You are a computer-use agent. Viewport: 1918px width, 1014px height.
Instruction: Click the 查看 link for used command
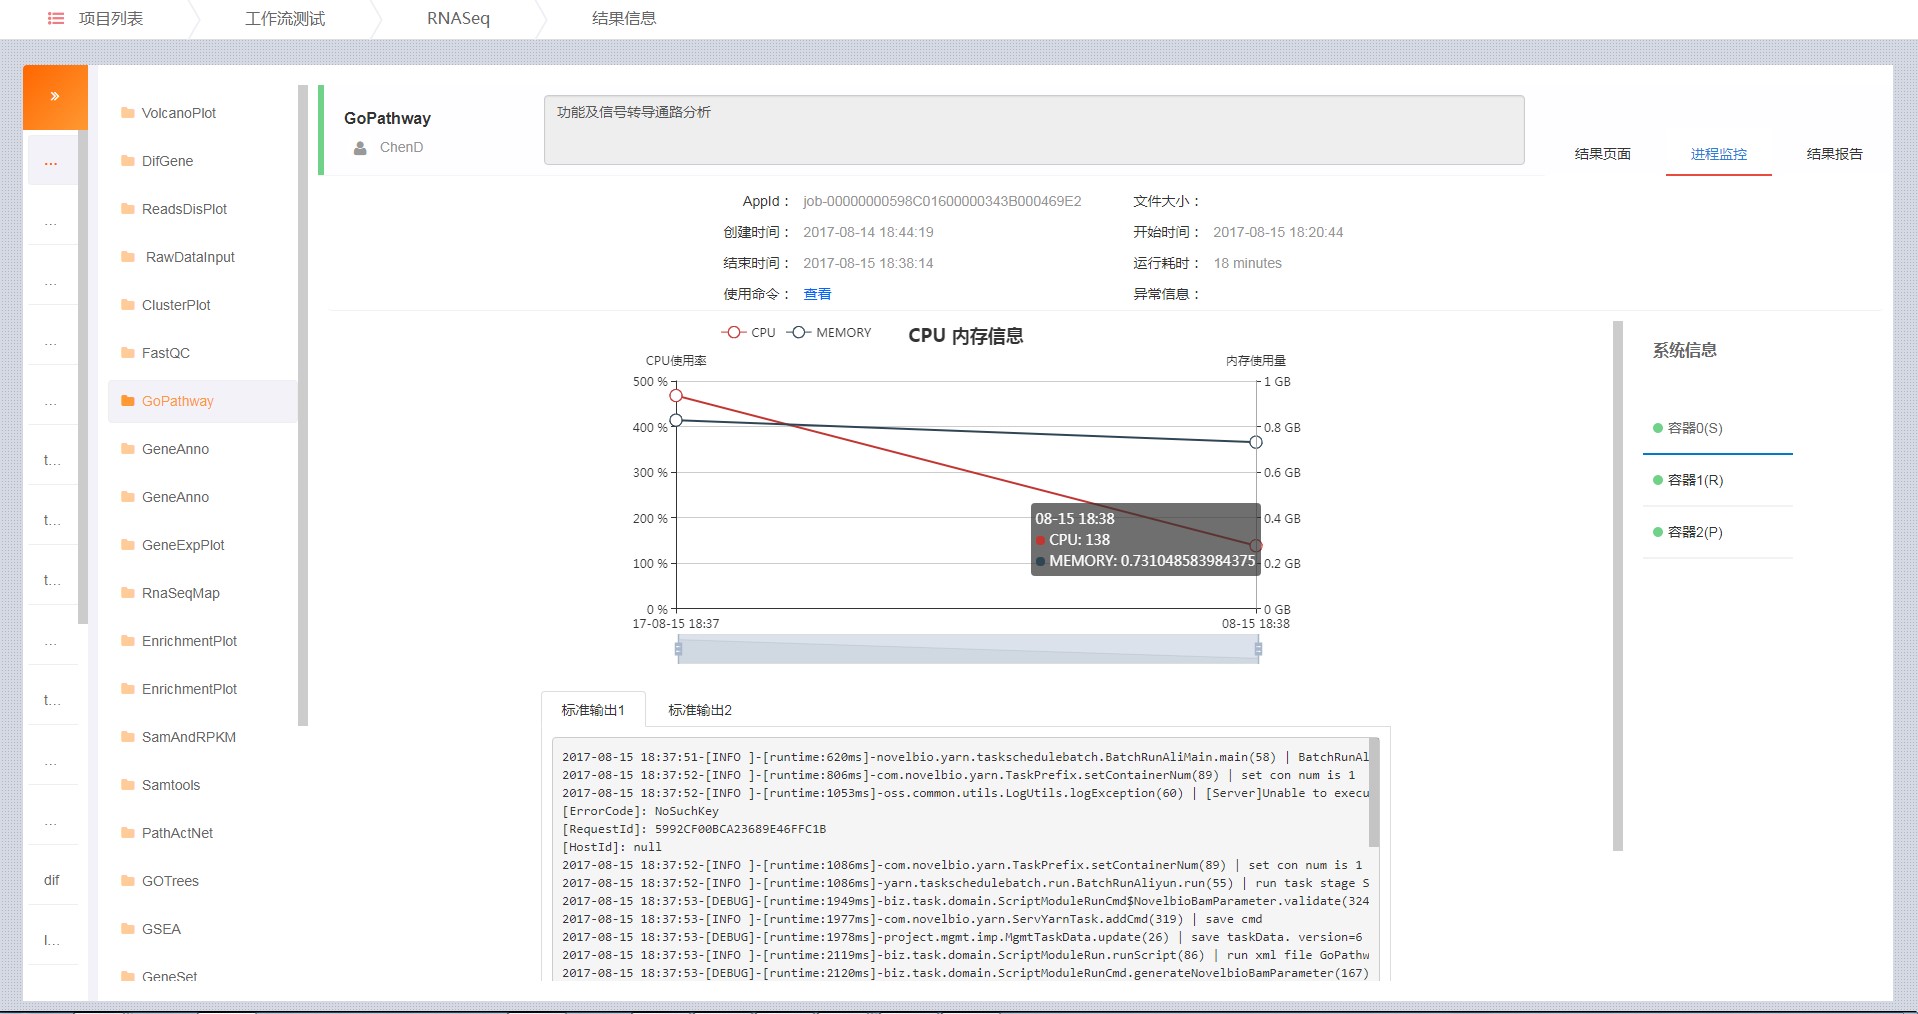point(817,294)
